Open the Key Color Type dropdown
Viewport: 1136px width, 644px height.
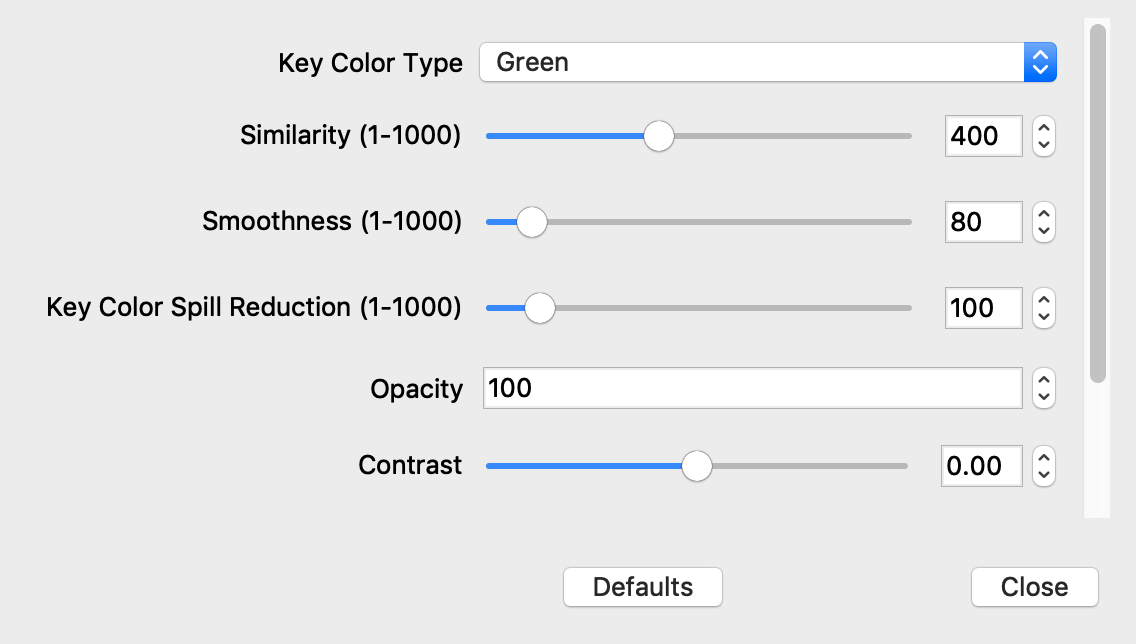767,63
